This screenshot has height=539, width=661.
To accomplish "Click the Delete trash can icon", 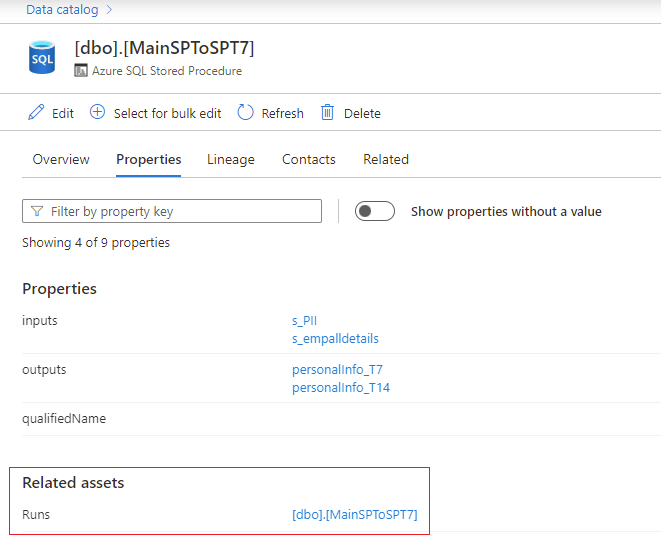I will (x=327, y=113).
